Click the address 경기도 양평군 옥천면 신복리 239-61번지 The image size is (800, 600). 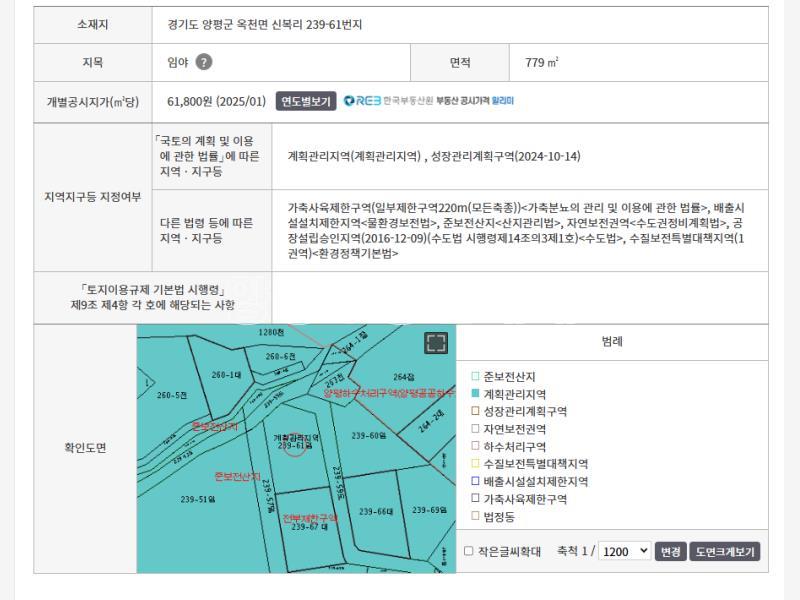click(265, 24)
